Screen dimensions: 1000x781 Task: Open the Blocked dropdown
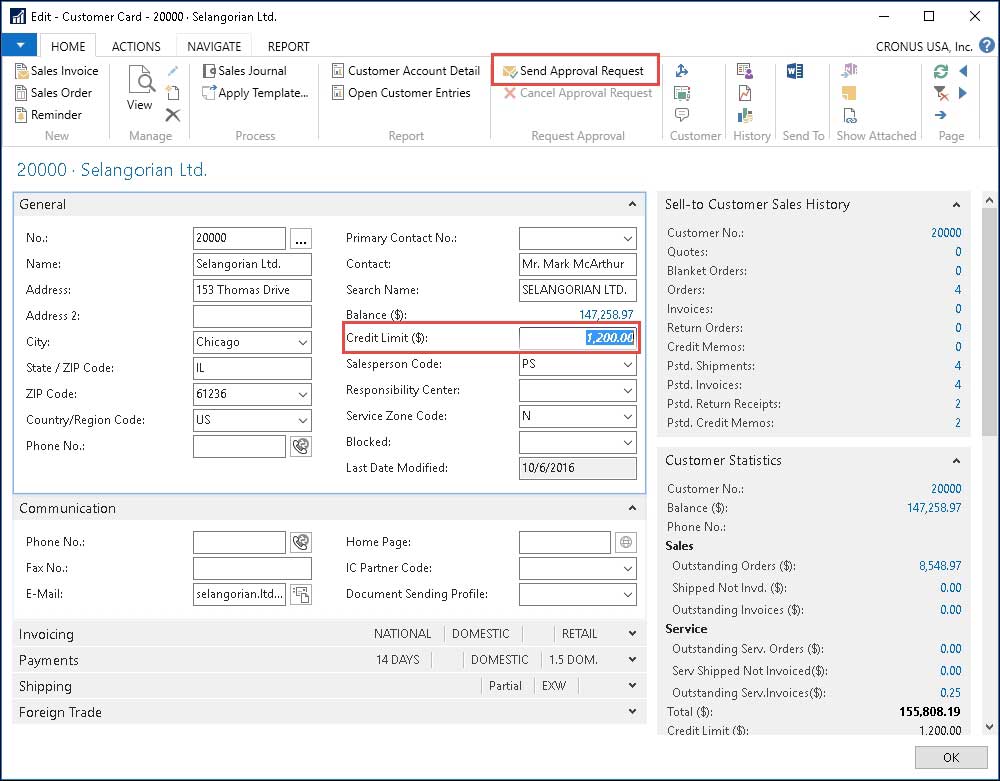[628, 443]
